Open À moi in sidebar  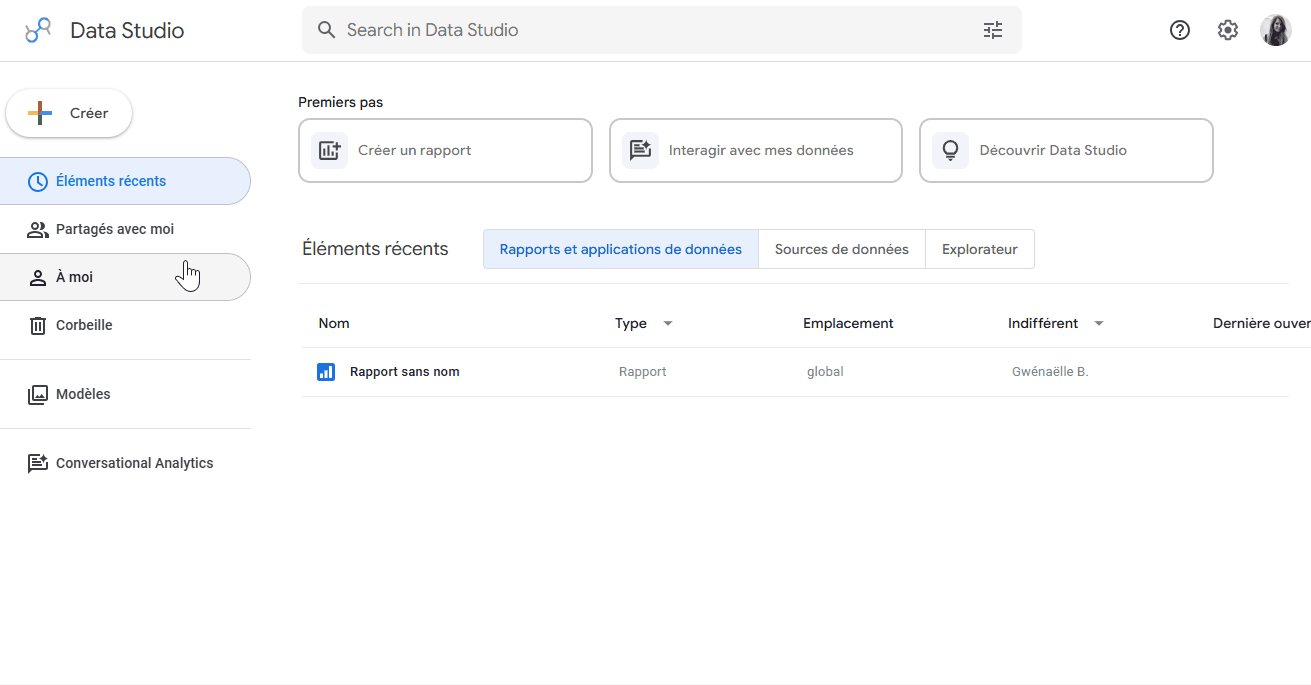(125, 277)
